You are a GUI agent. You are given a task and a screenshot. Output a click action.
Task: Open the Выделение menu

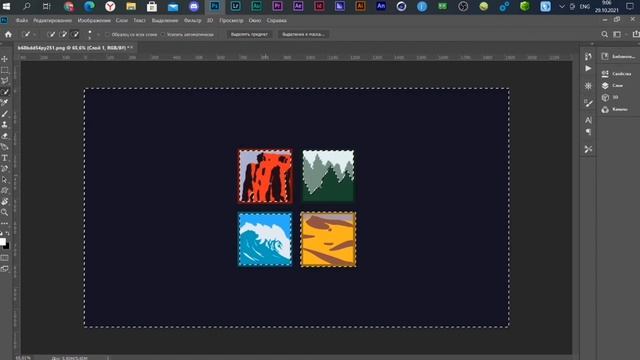click(x=165, y=20)
